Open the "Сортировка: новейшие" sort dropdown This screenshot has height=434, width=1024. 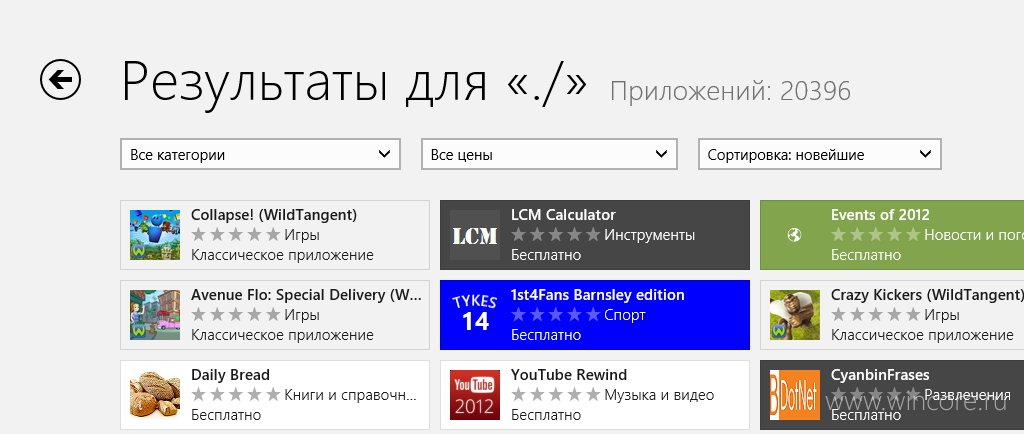(x=820, y=154)
